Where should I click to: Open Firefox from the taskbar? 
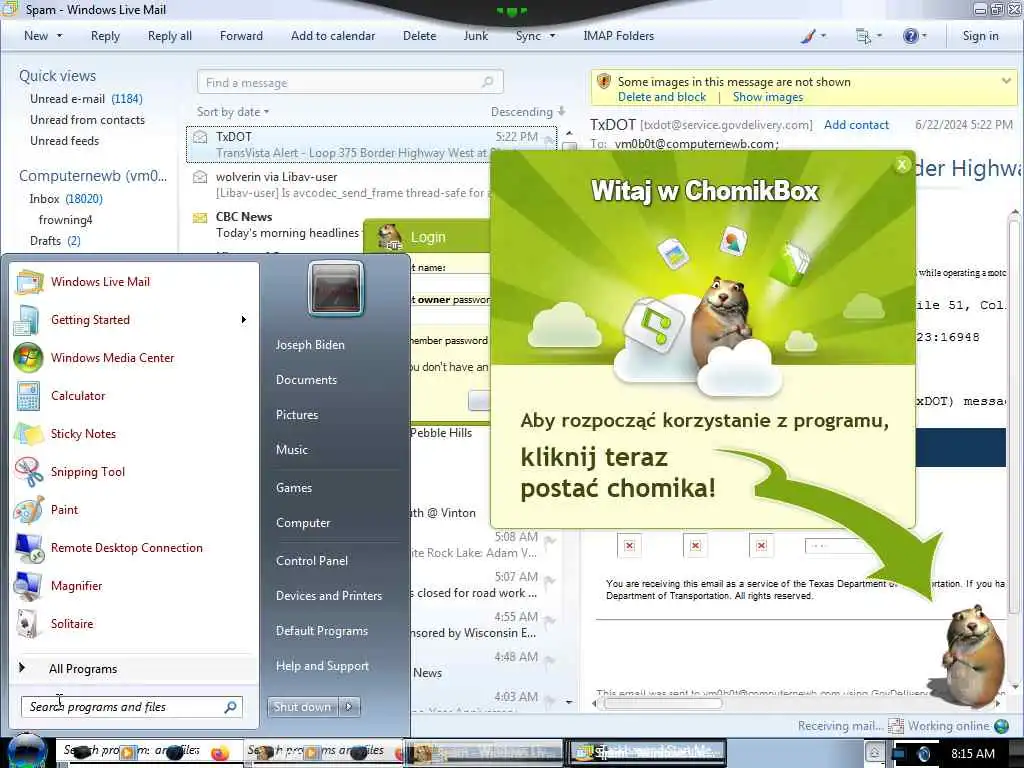(x=220, y=752)
